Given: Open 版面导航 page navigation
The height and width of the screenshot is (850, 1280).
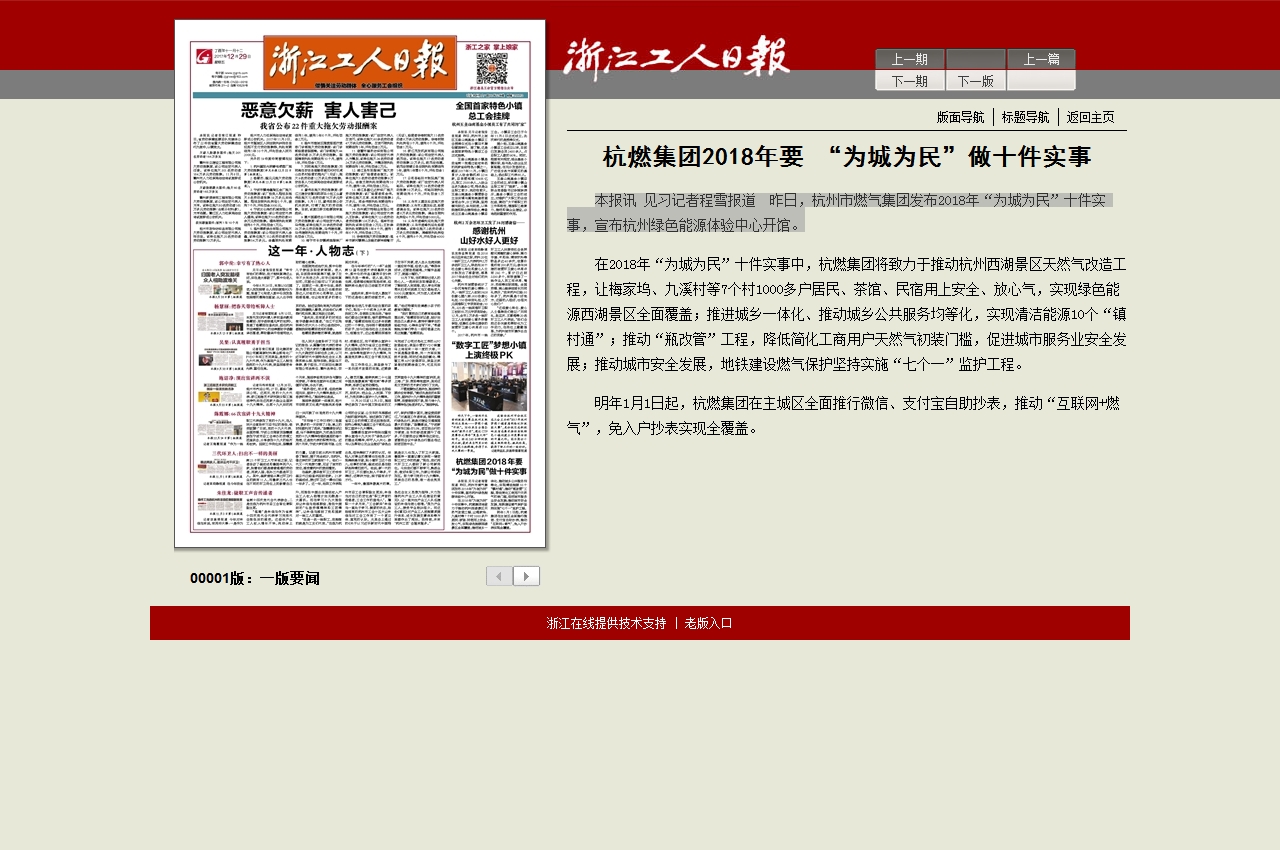Looking at the screenshot, I should point(960,117).
